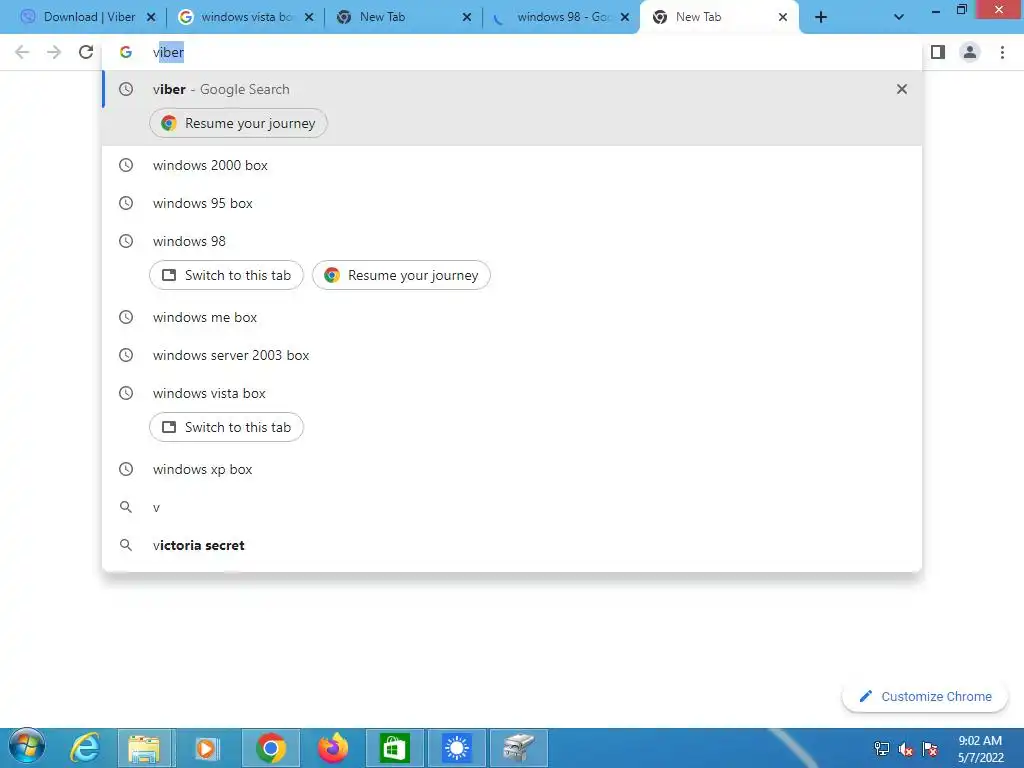The image size is (1024, 768).
Task: Click the Chrome taskbar icon
Action: coord(270,748)
